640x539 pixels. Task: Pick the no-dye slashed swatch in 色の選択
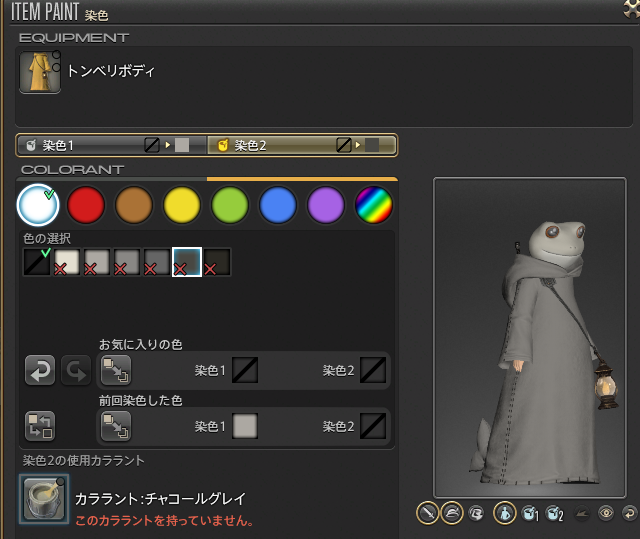pos(37,263)
